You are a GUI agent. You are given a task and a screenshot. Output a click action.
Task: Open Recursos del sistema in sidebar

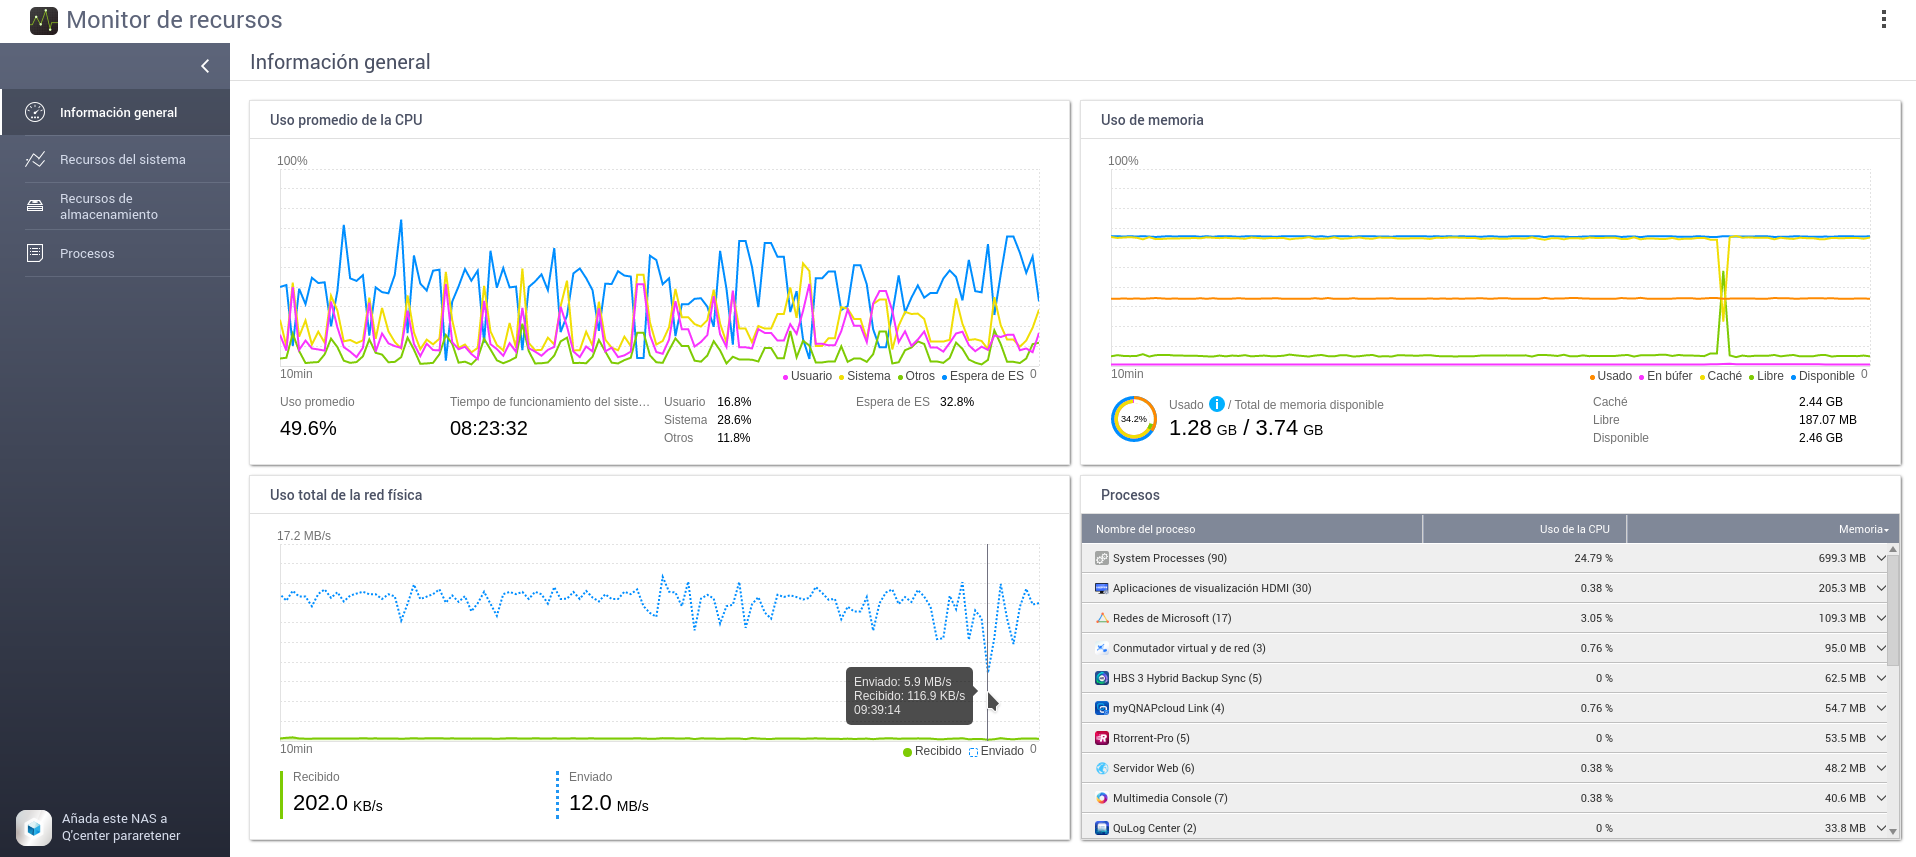point(122,159)
